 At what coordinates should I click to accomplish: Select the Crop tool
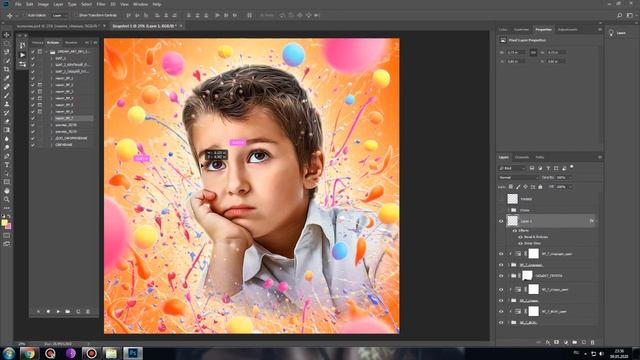(7, 69)
